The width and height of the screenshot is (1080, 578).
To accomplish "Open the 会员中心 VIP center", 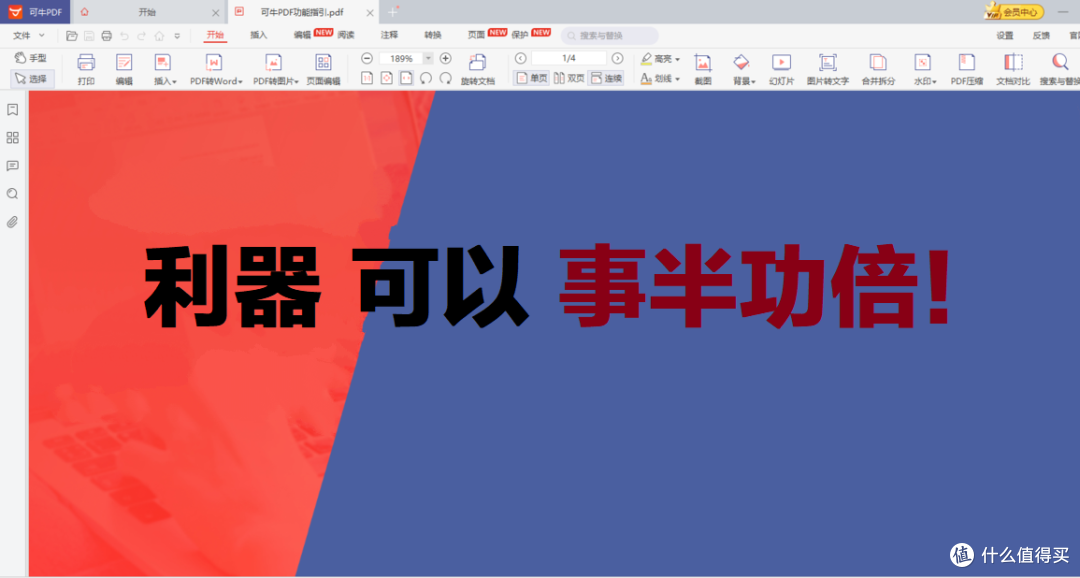I will (1013, 12).
